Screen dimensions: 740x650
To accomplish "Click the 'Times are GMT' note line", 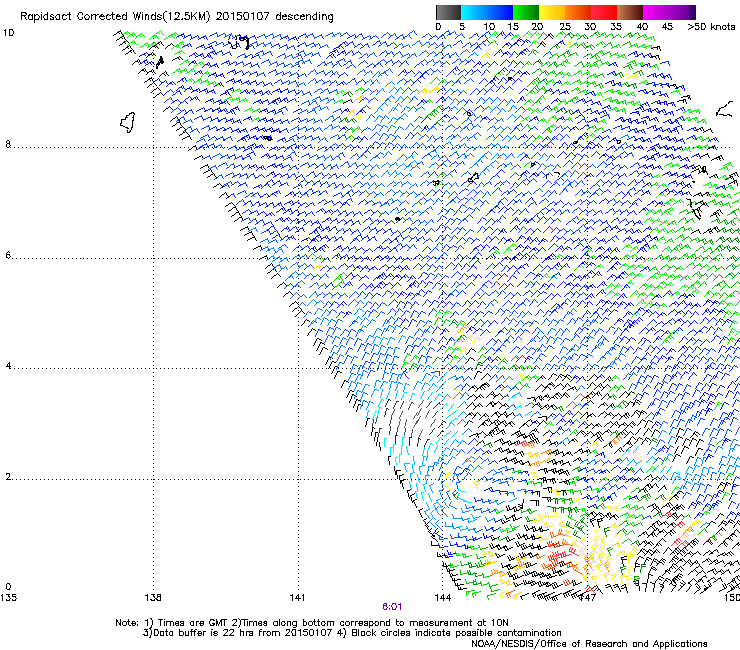I will 312,623.
